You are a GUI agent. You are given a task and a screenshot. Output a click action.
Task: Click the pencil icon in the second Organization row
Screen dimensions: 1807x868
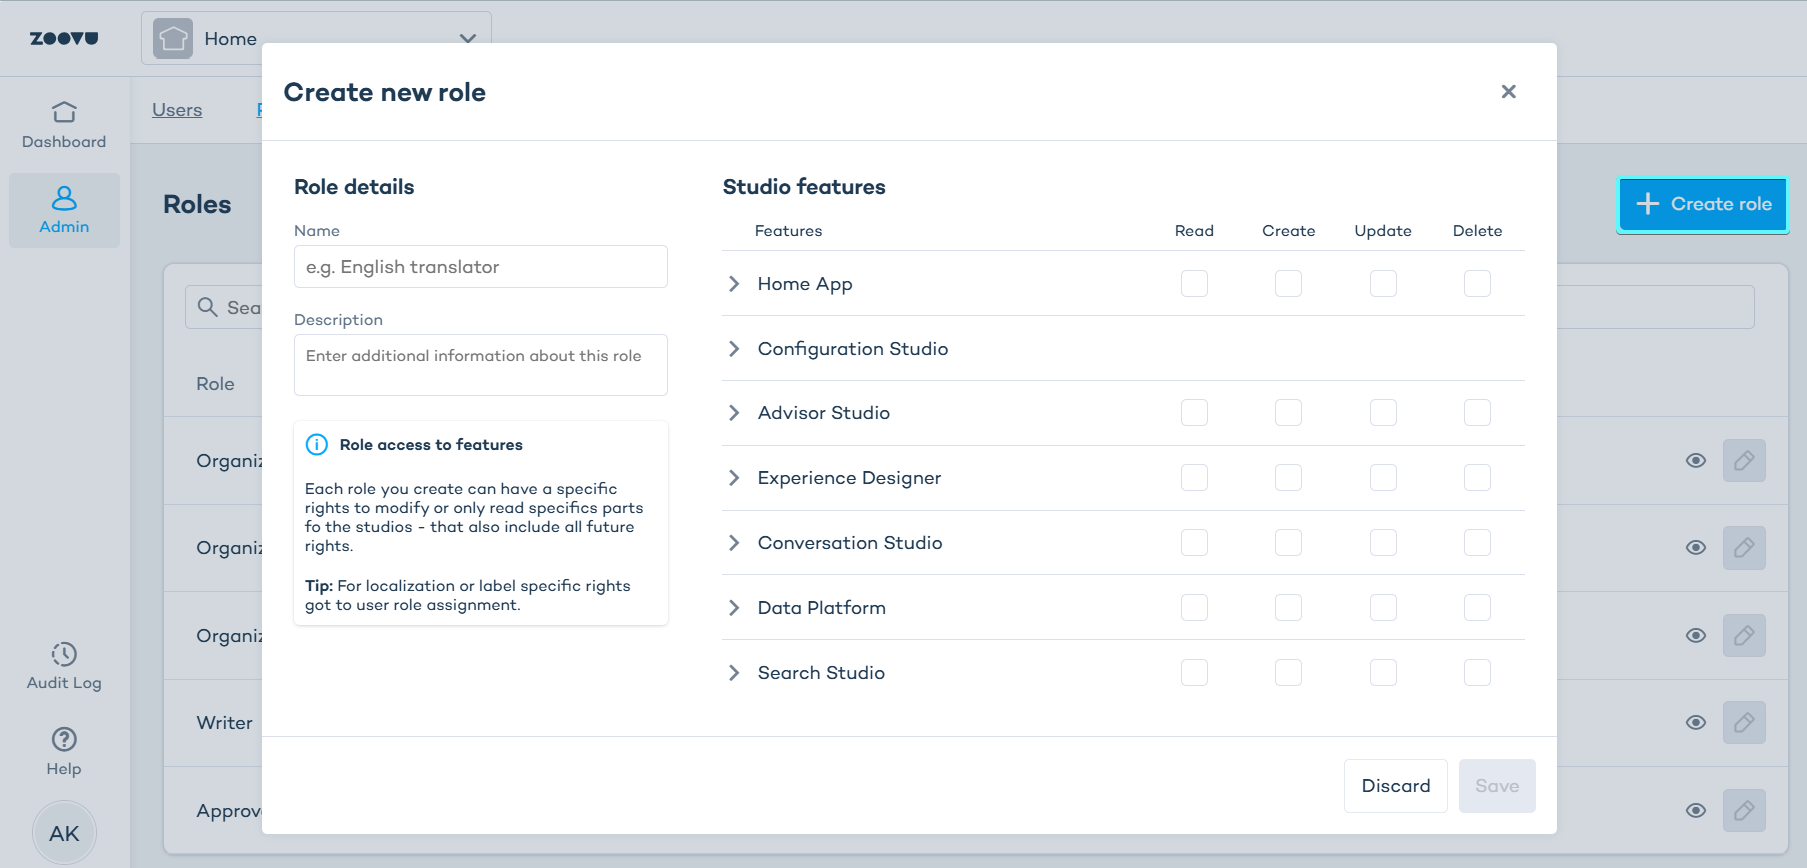tap(1744, 548)
